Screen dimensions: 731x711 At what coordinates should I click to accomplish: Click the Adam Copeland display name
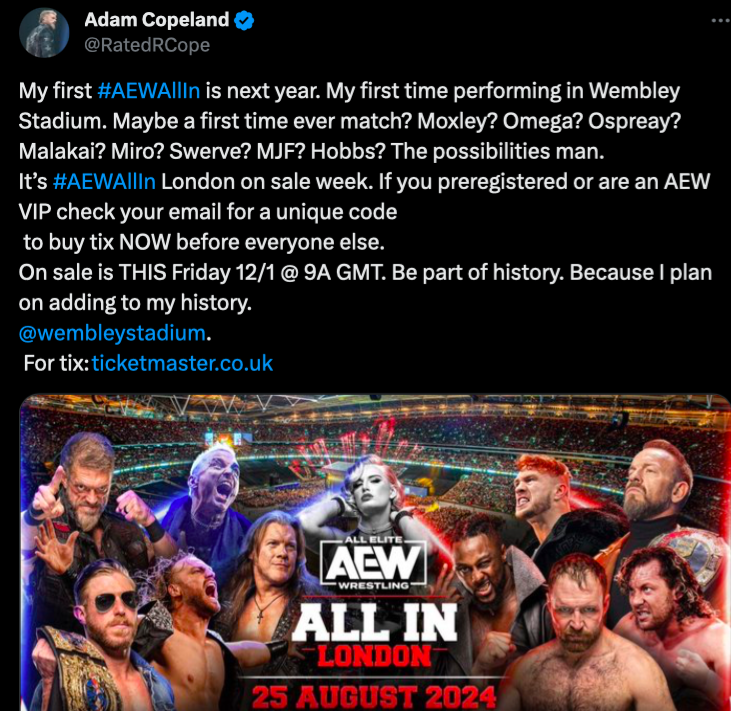[x=157, y=20]
